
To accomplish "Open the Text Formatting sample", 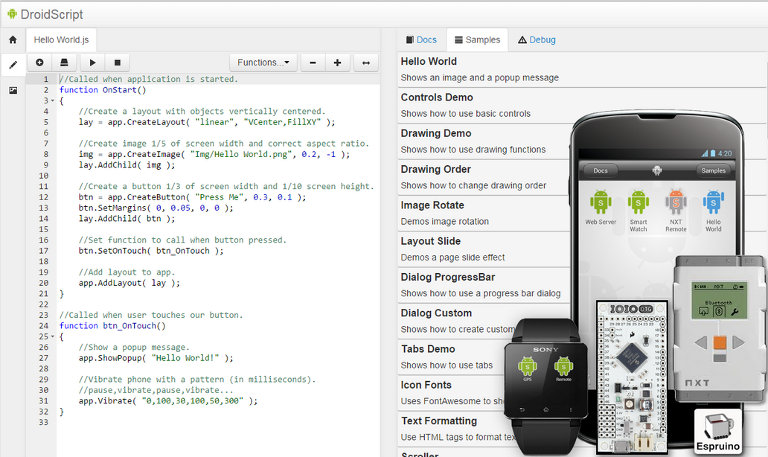I will (x=456, y=429).
